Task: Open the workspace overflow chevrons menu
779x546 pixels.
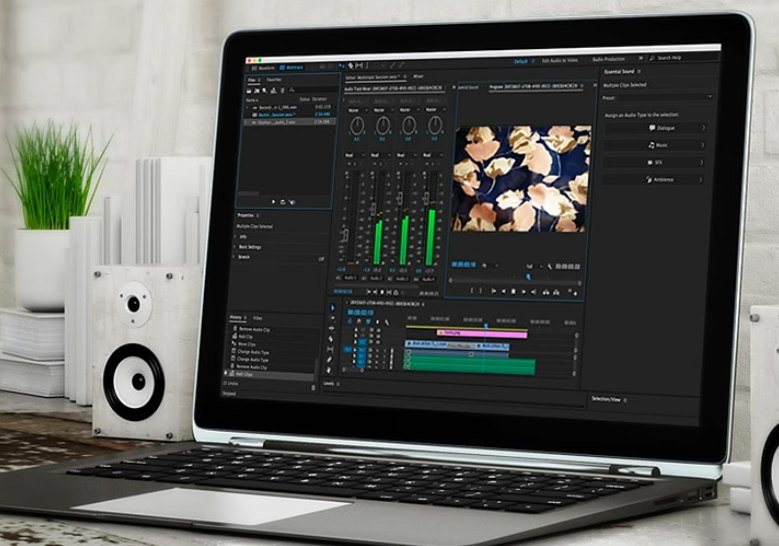Action: pyautogui.click(x=640, y=58)
